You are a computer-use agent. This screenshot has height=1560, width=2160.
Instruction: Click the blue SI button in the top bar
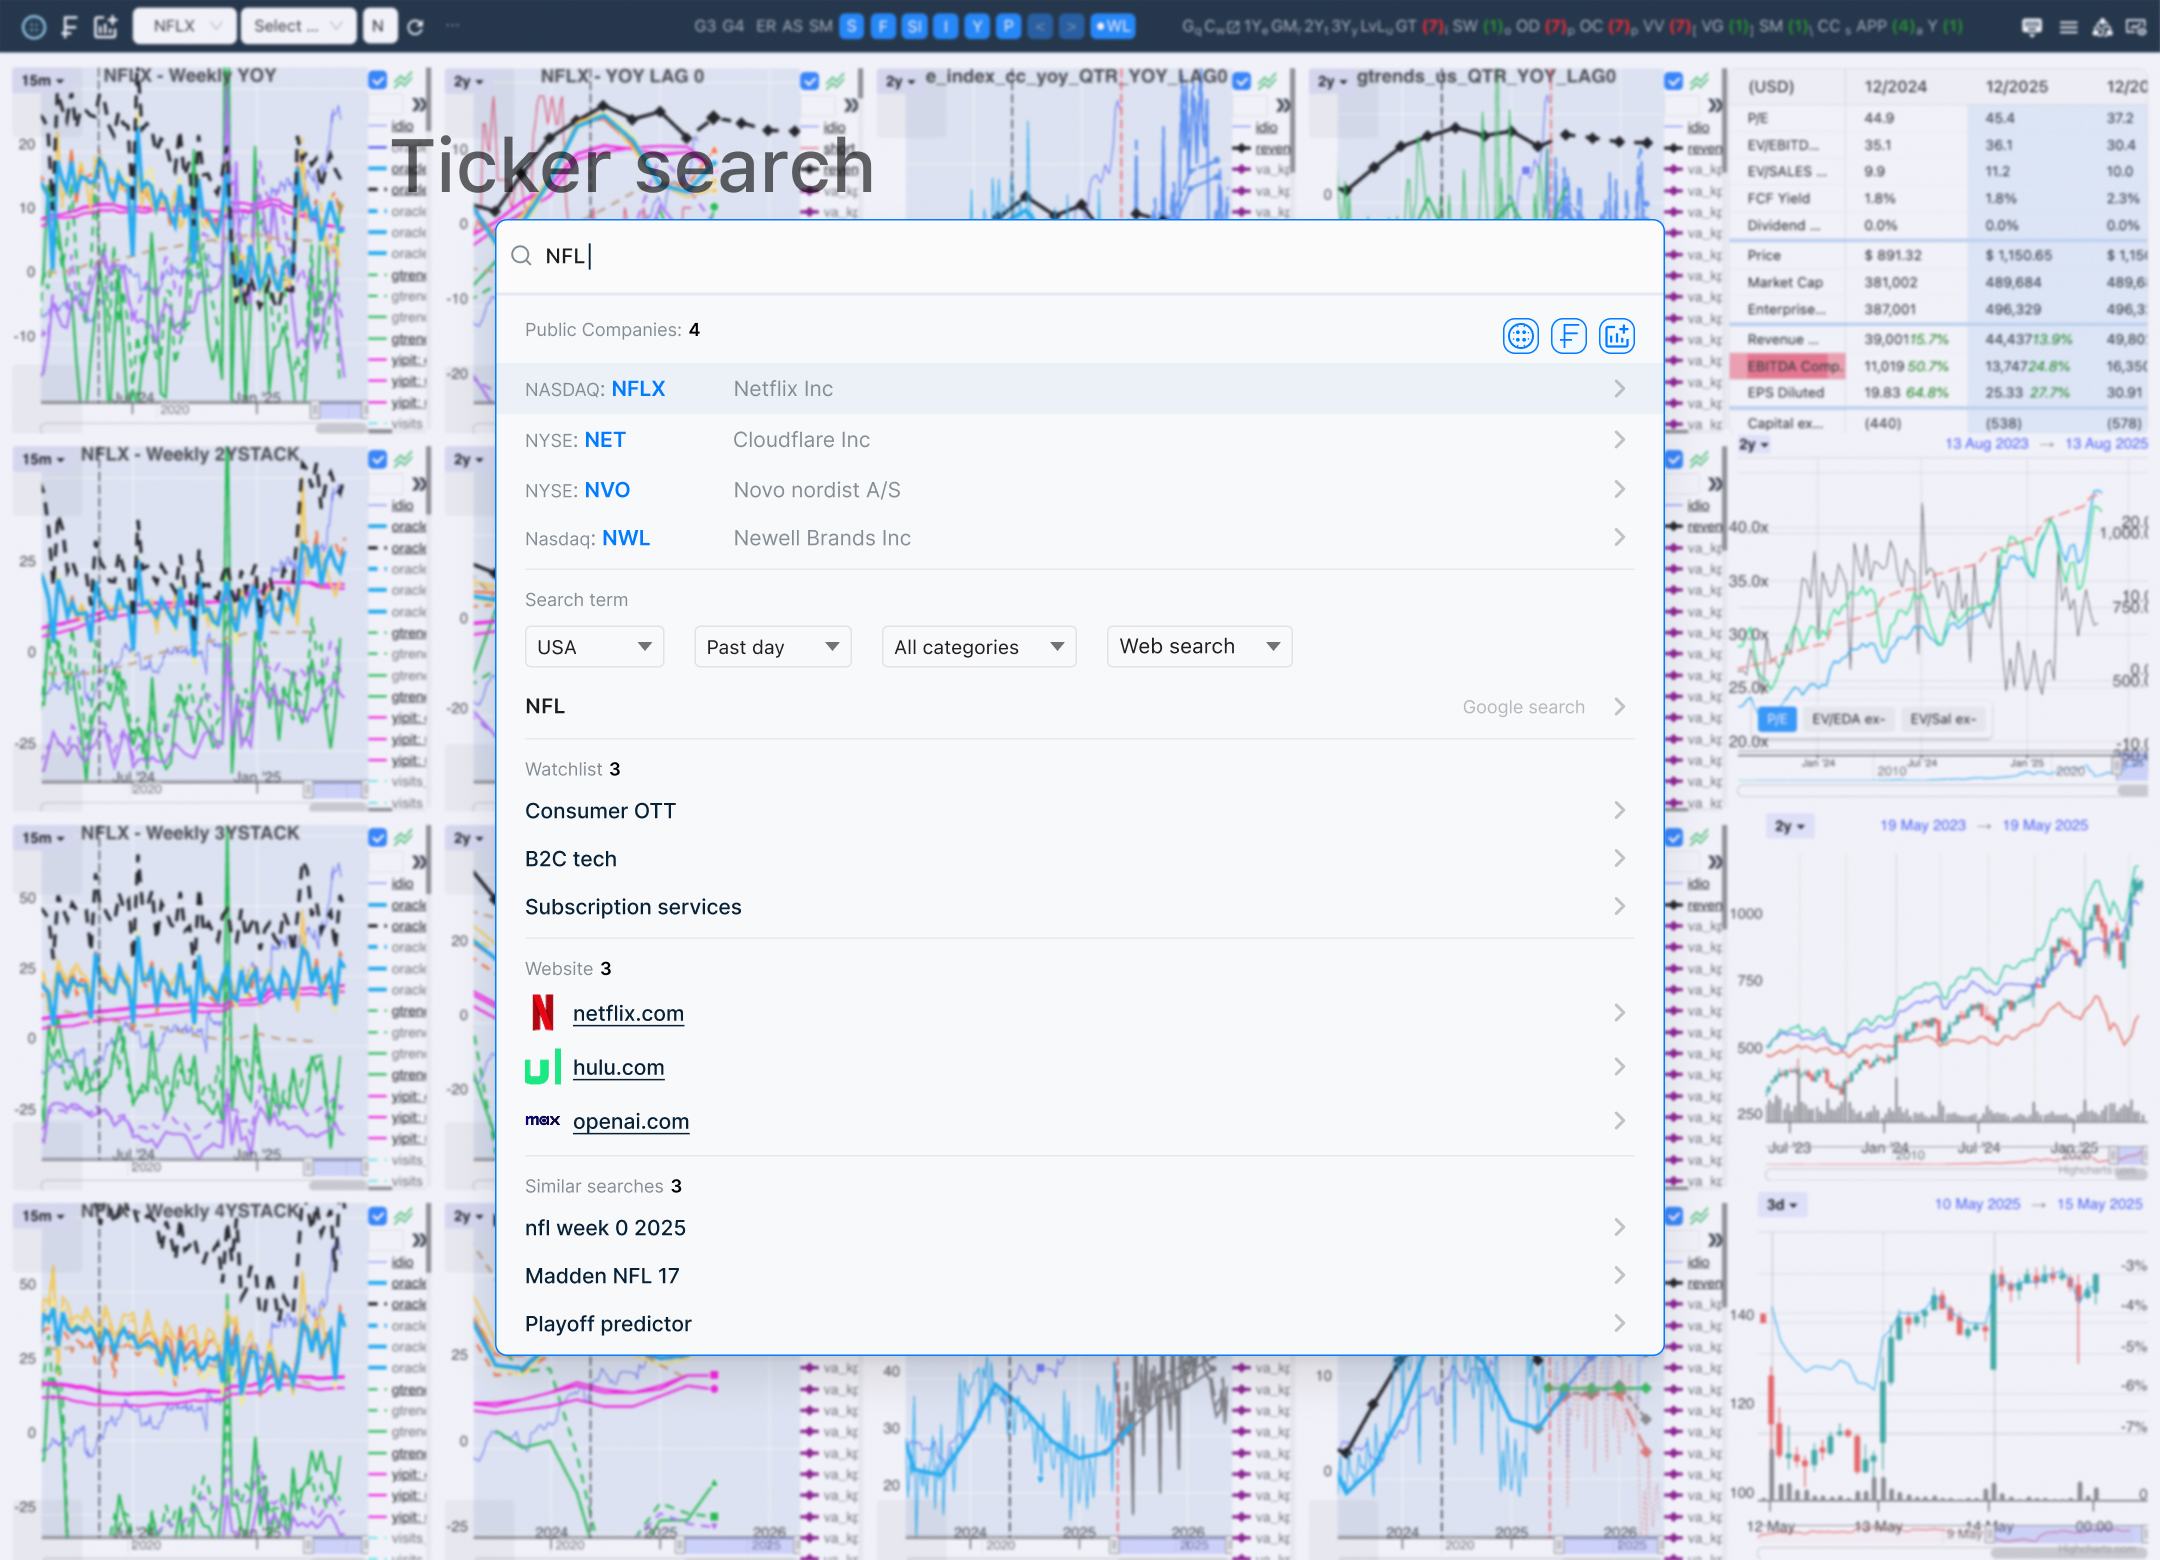914,27
